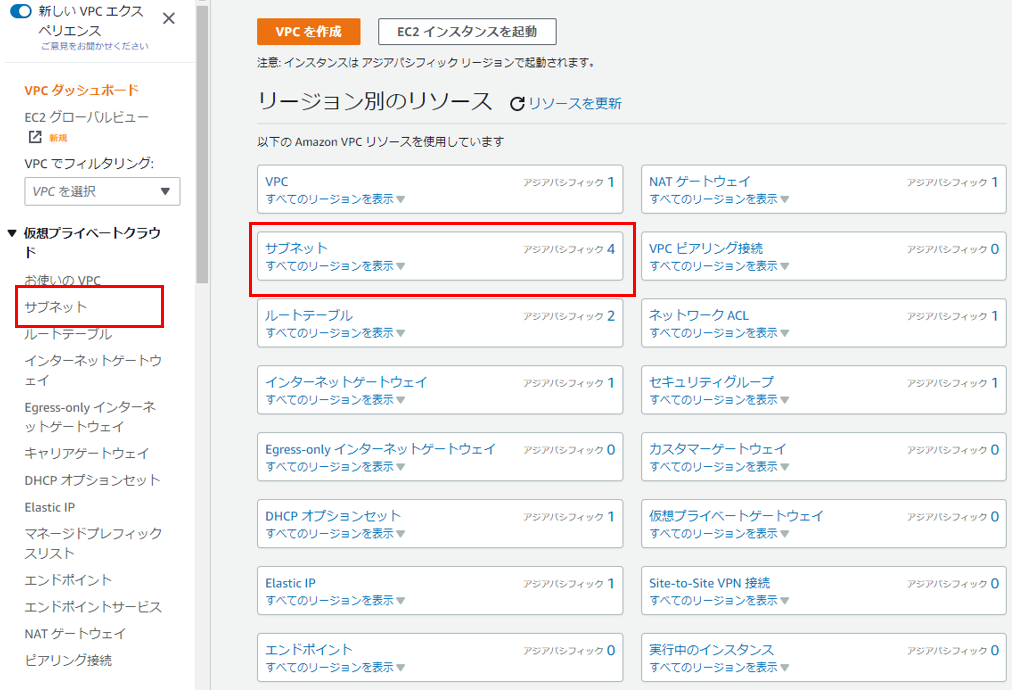Click the ルートテーブル count 2
Image resolution: width=1017 pixels, height=695 pixels.
click(x=611, y=316)
